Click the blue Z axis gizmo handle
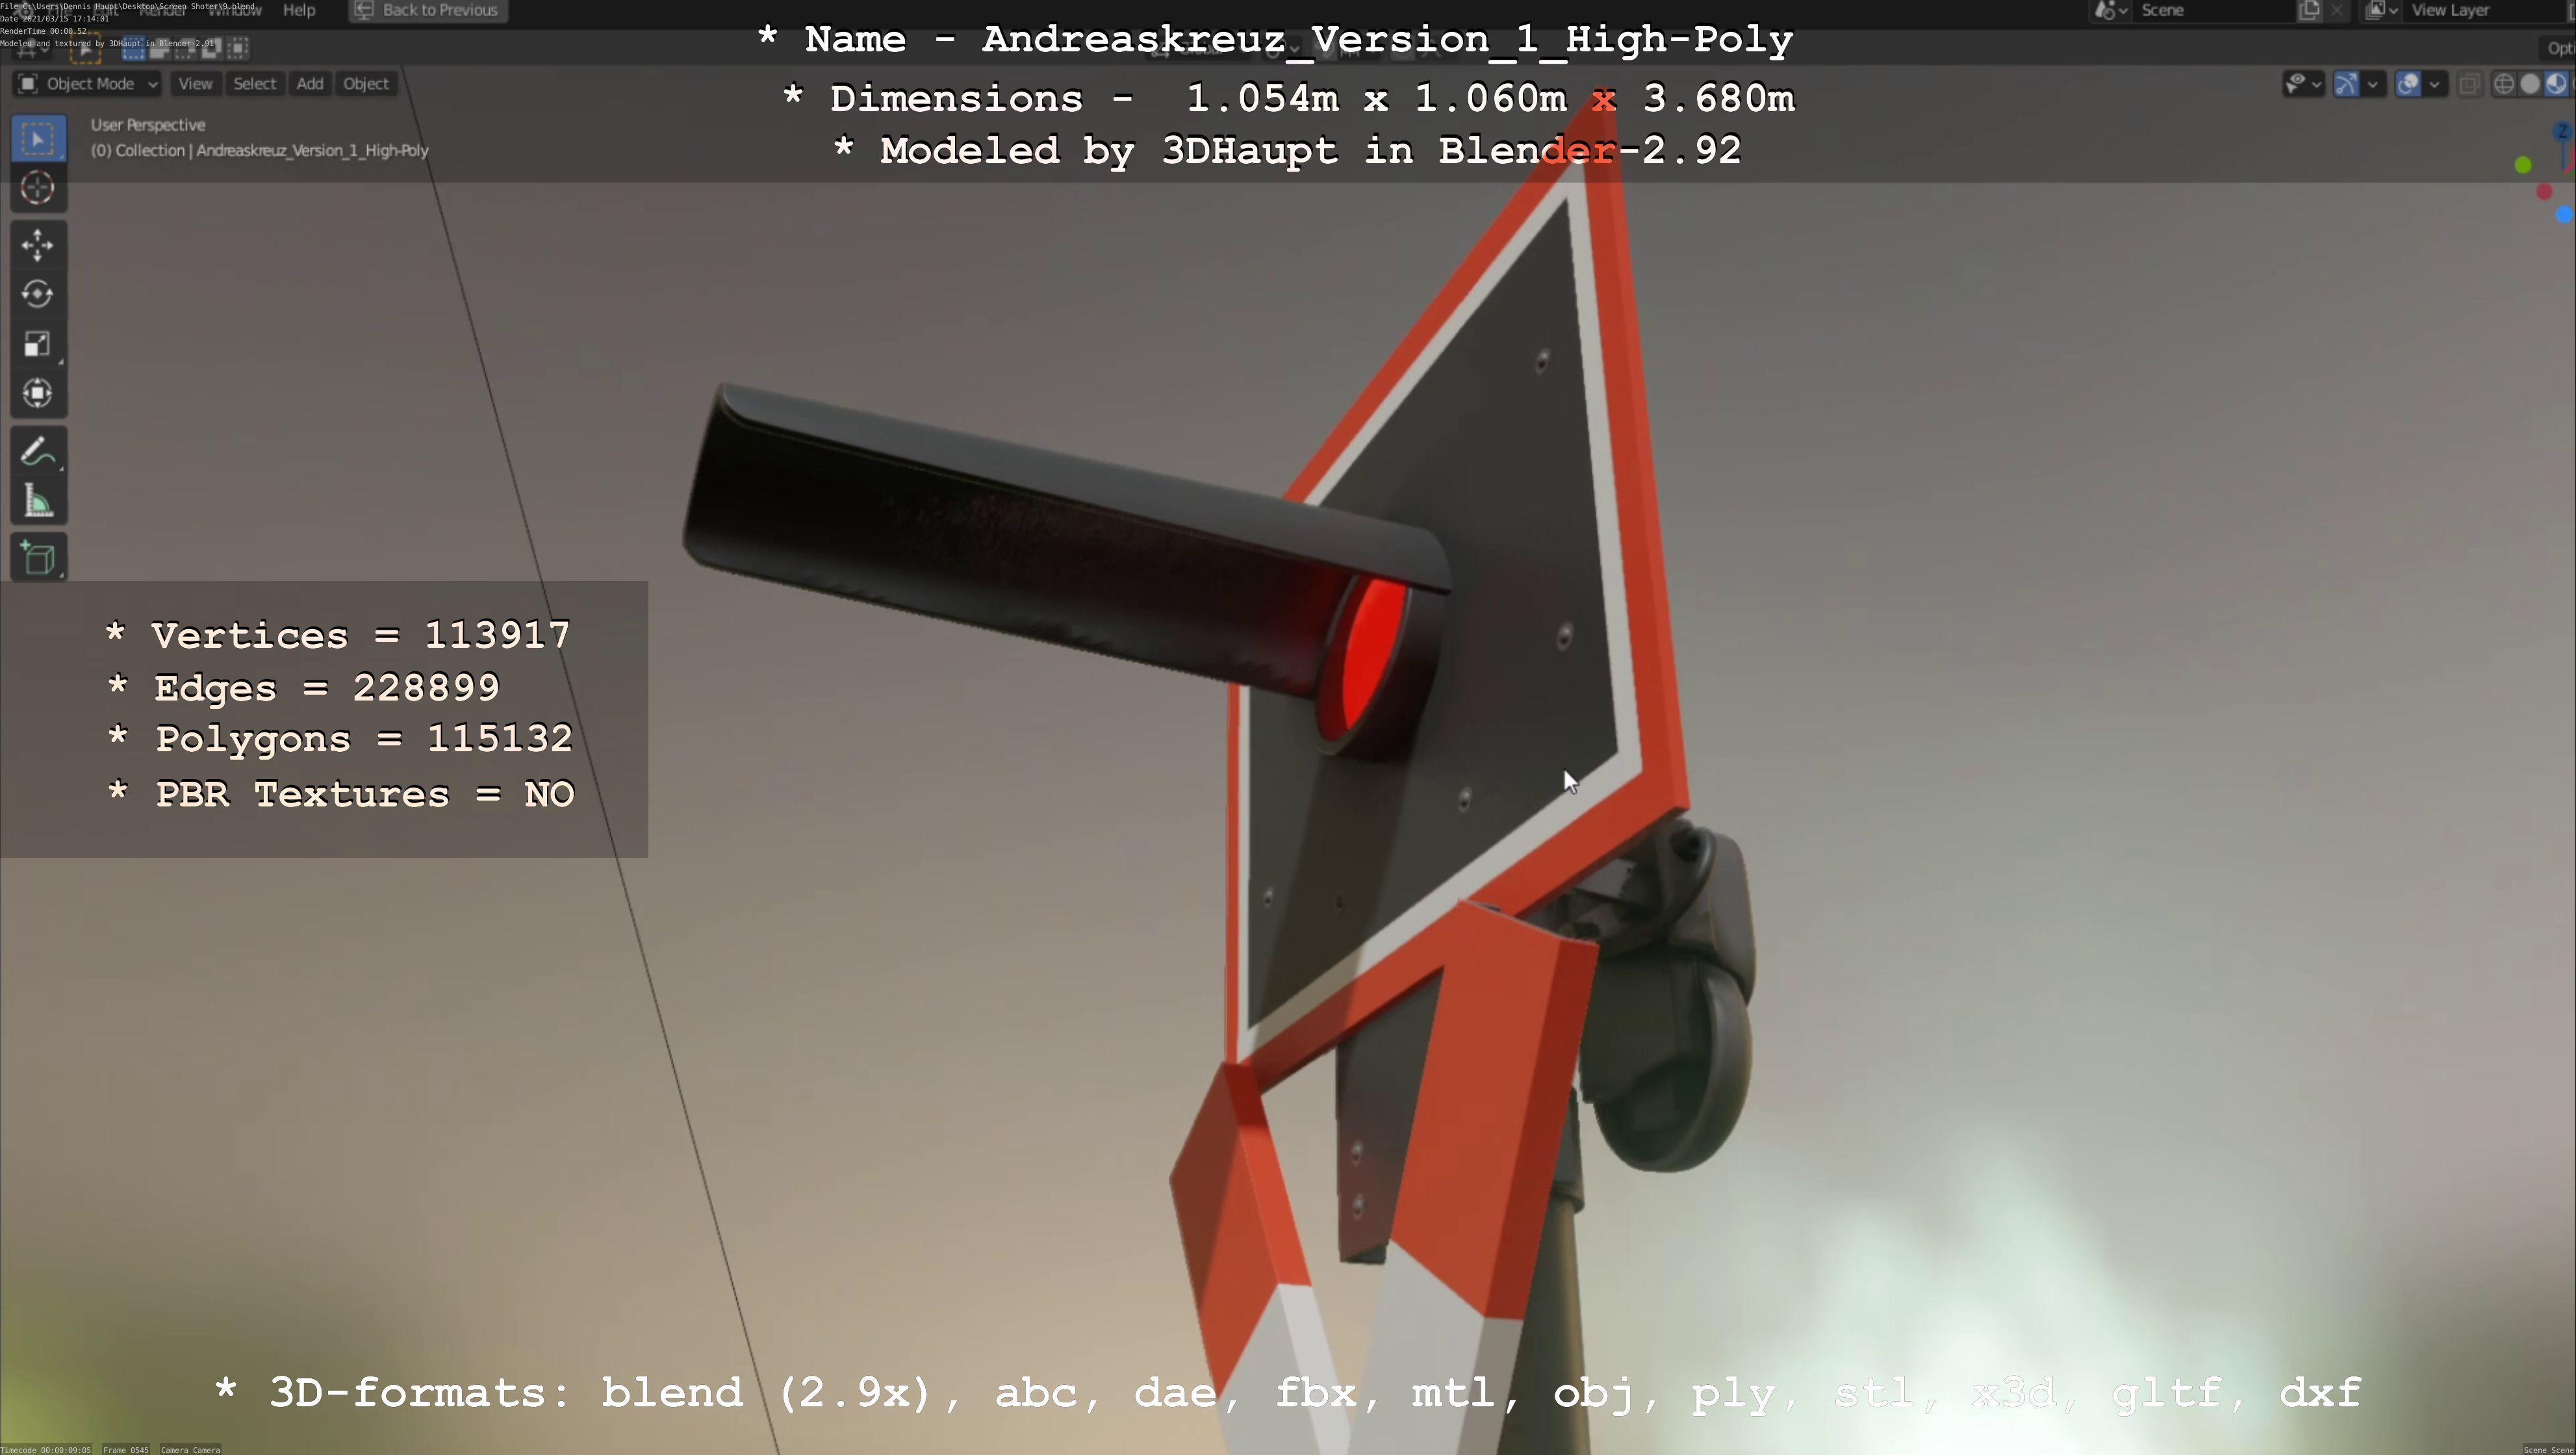Viewport: 2576px width, 1455px height. tap(2563, 132)
